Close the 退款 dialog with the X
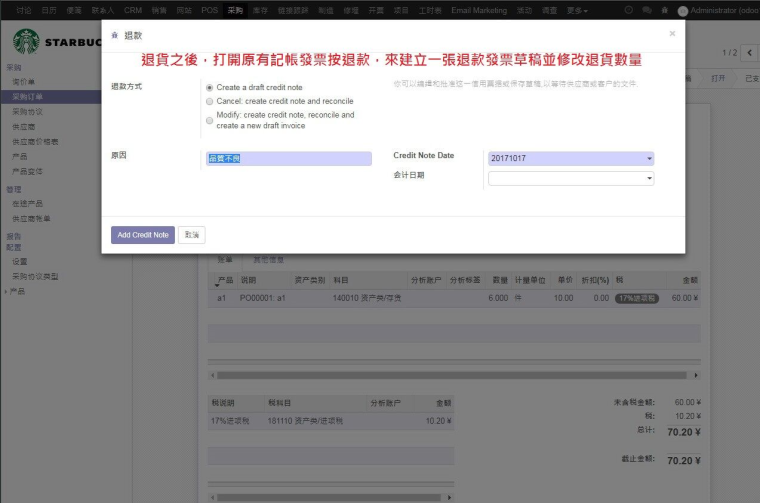The height and width of the screenshot is (503, 760). click(672, 33)
